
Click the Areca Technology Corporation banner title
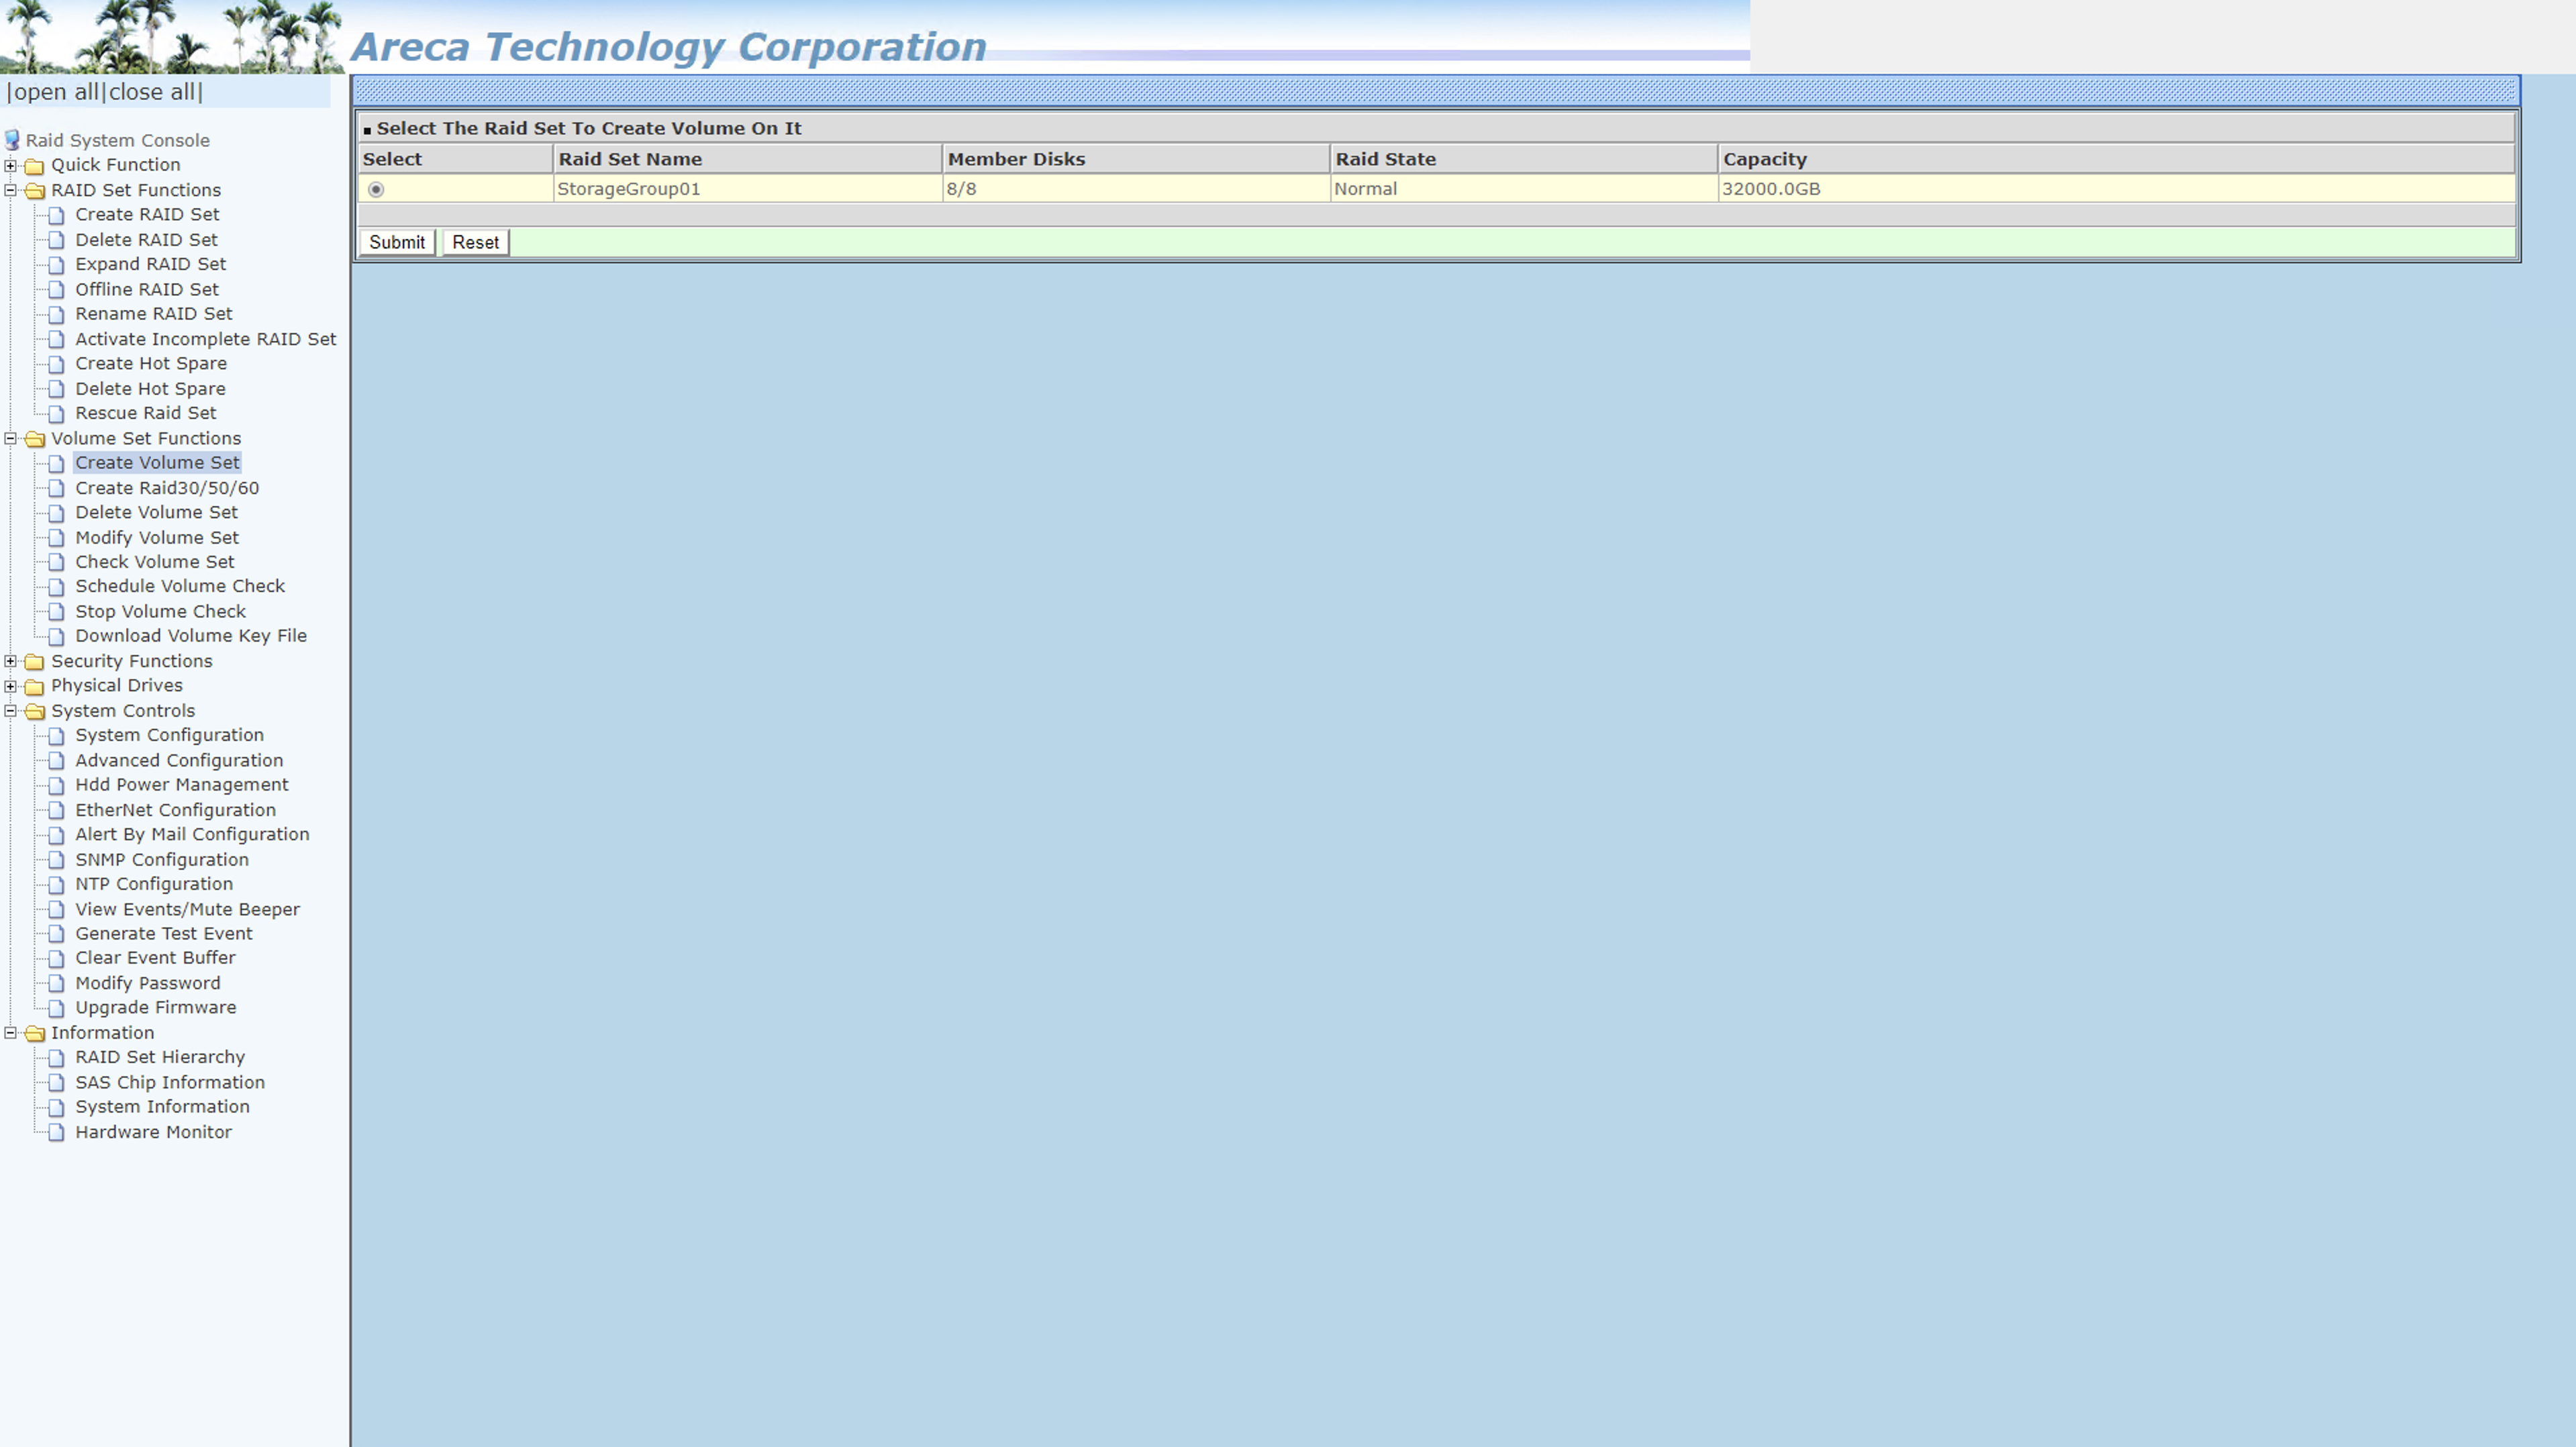click(x=668, y=47)
